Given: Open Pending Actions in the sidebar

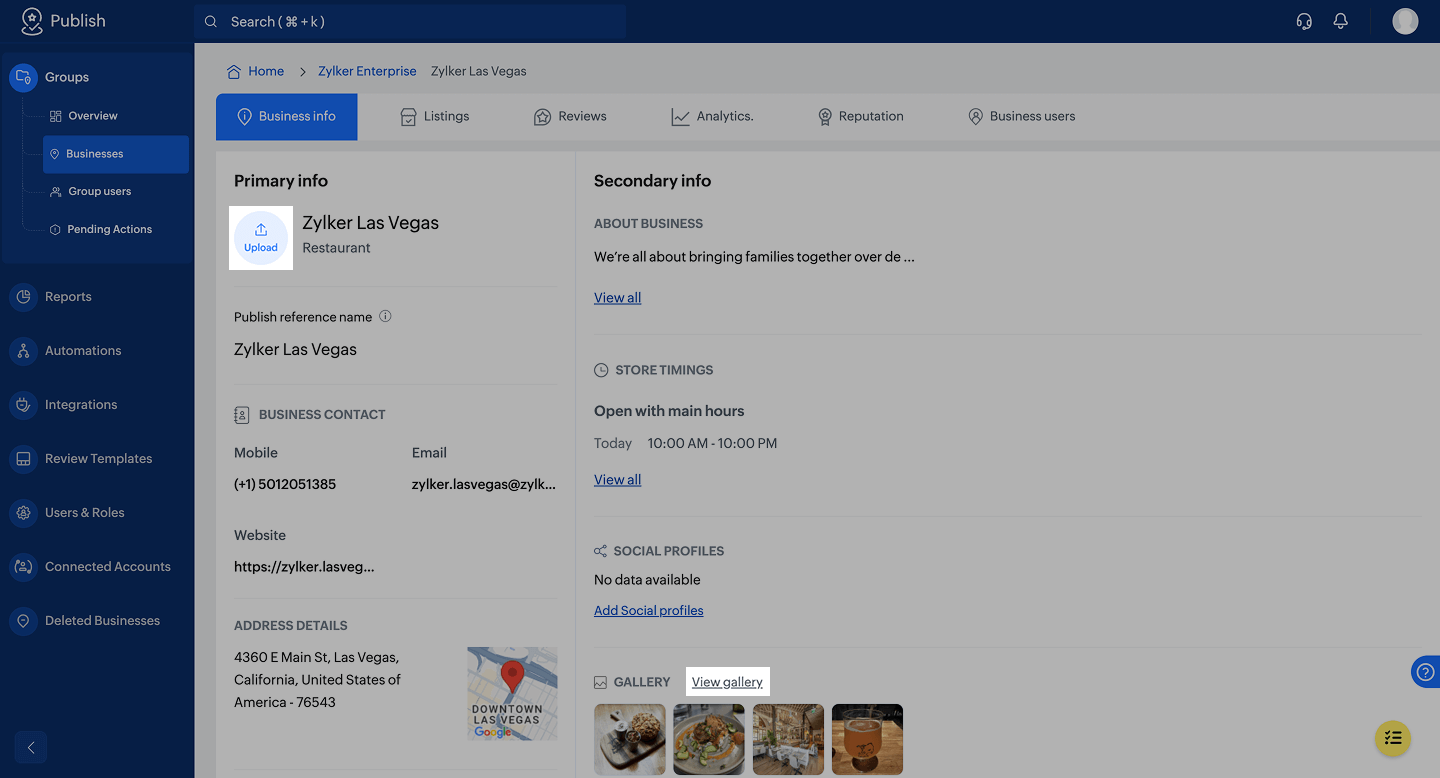Looking at the screenshot, I should click(101, 229).
